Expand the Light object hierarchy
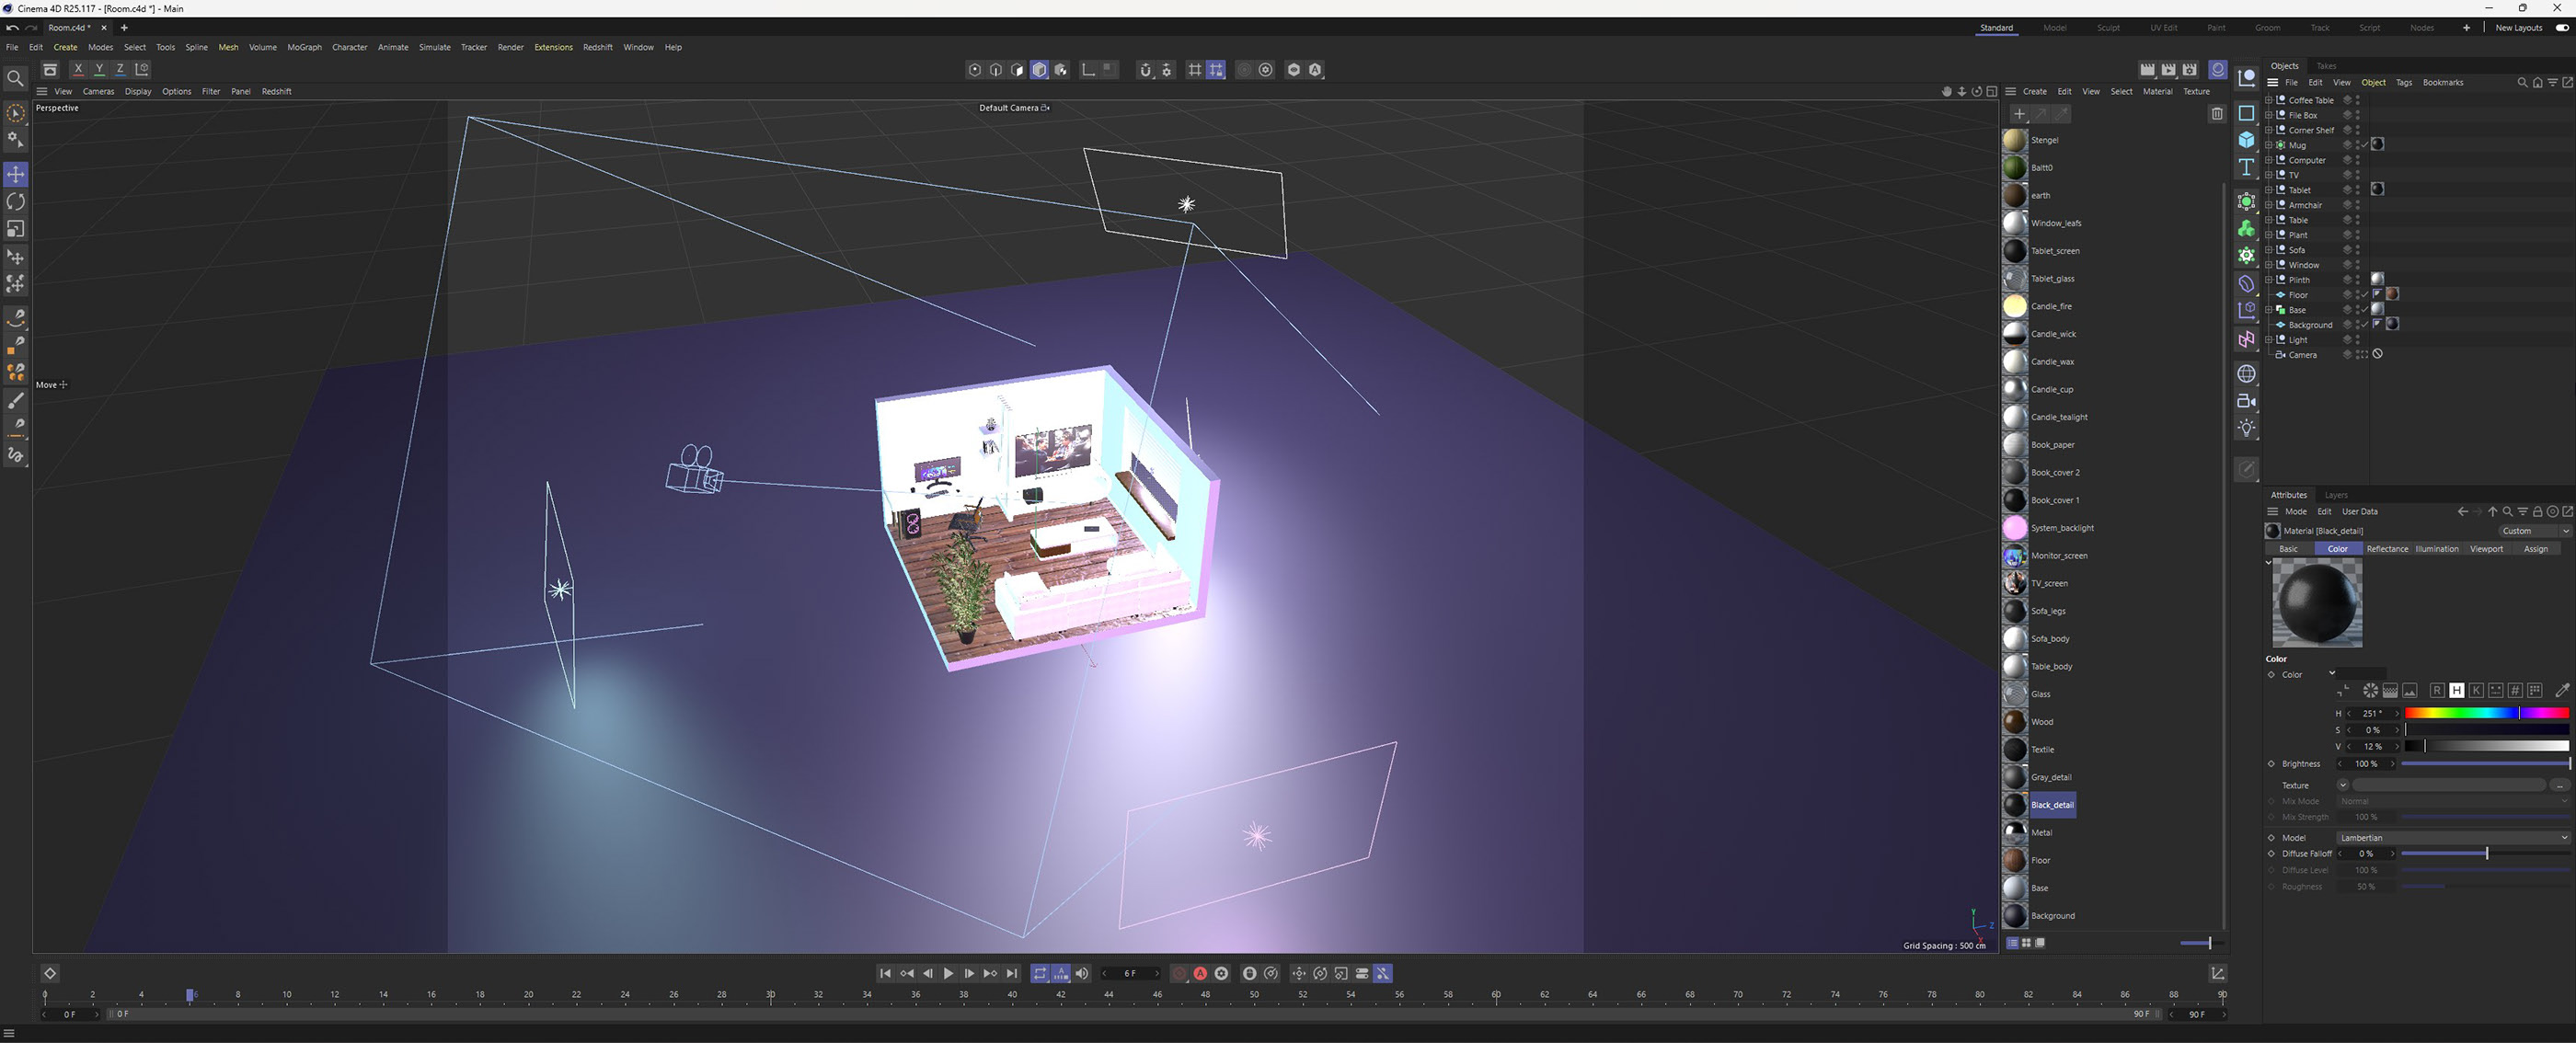The width and height of the screenshot is (2576, 1043). [x=2268, y=340]
